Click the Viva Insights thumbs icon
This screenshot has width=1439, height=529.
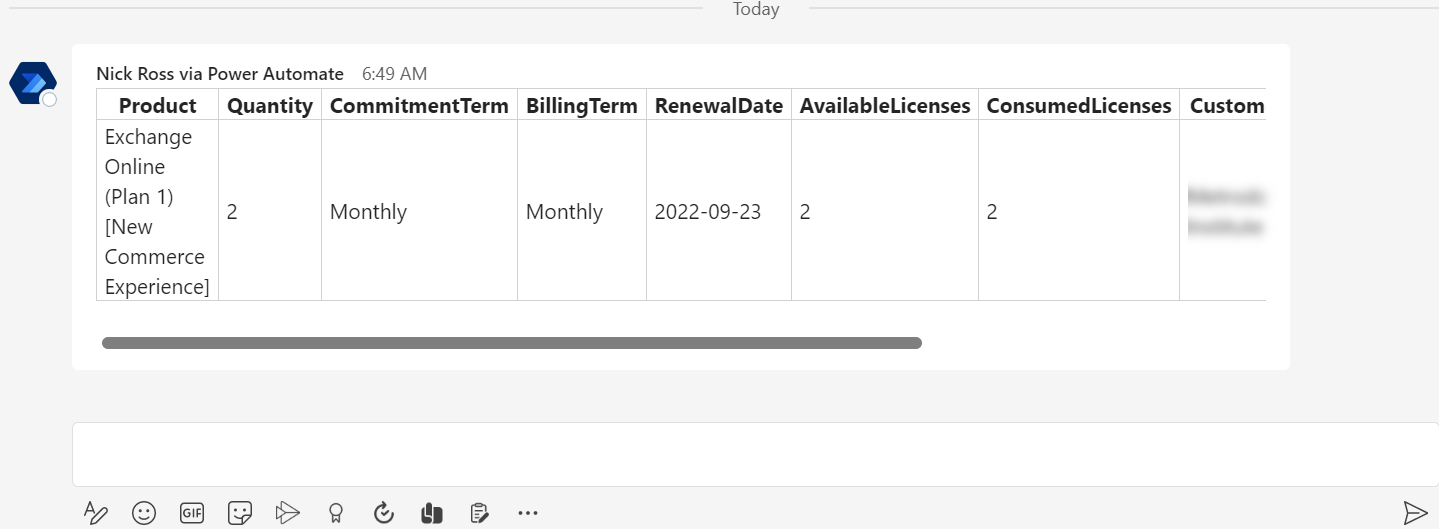432,513
